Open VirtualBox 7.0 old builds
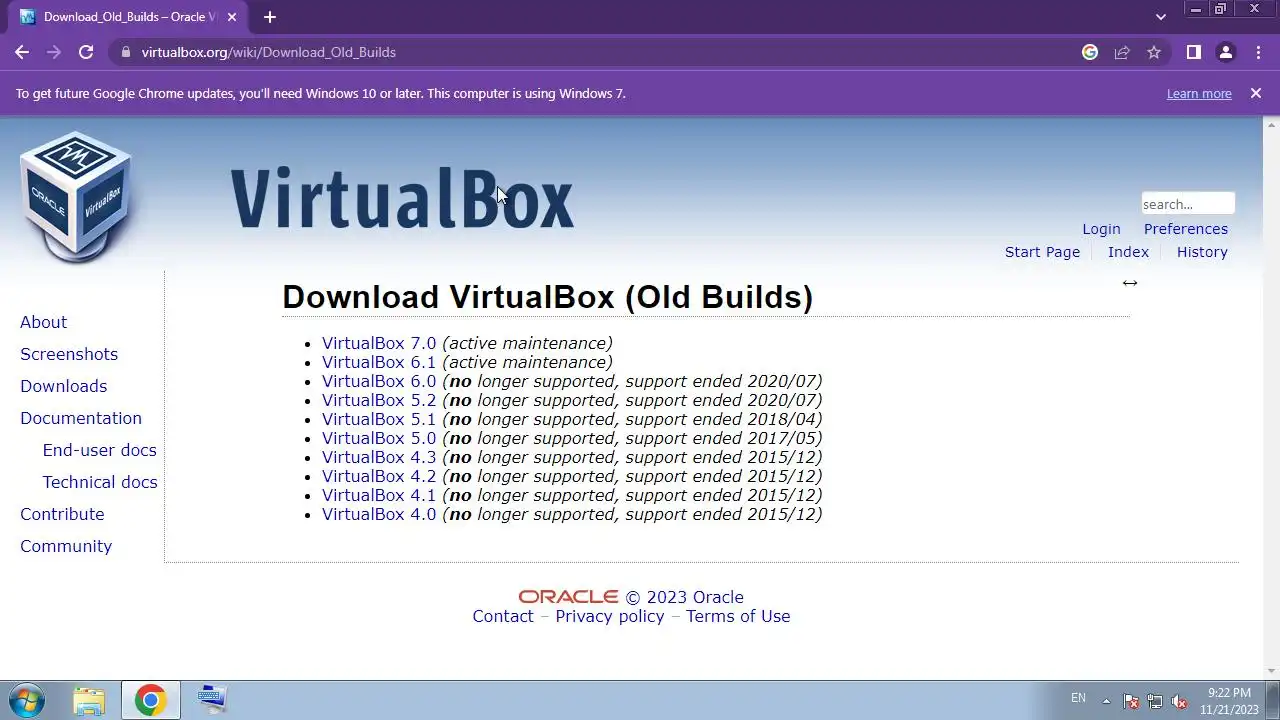 (379, 343)
